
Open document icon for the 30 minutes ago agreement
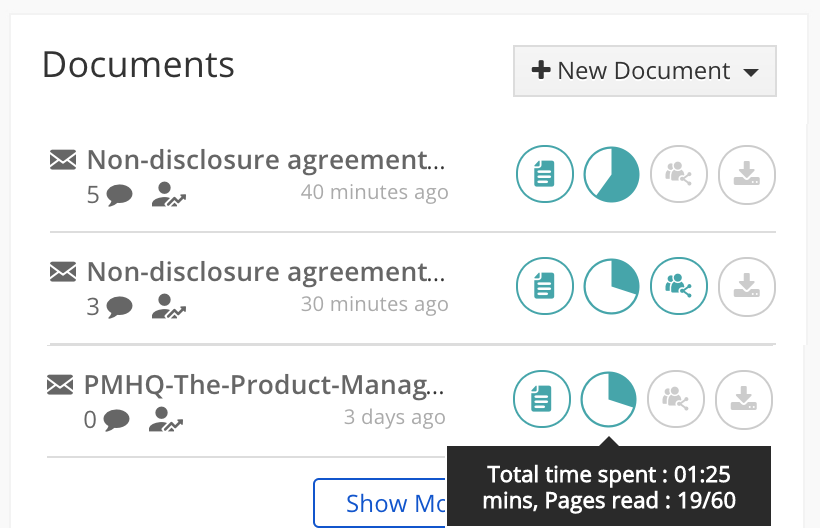click(544, 286)
